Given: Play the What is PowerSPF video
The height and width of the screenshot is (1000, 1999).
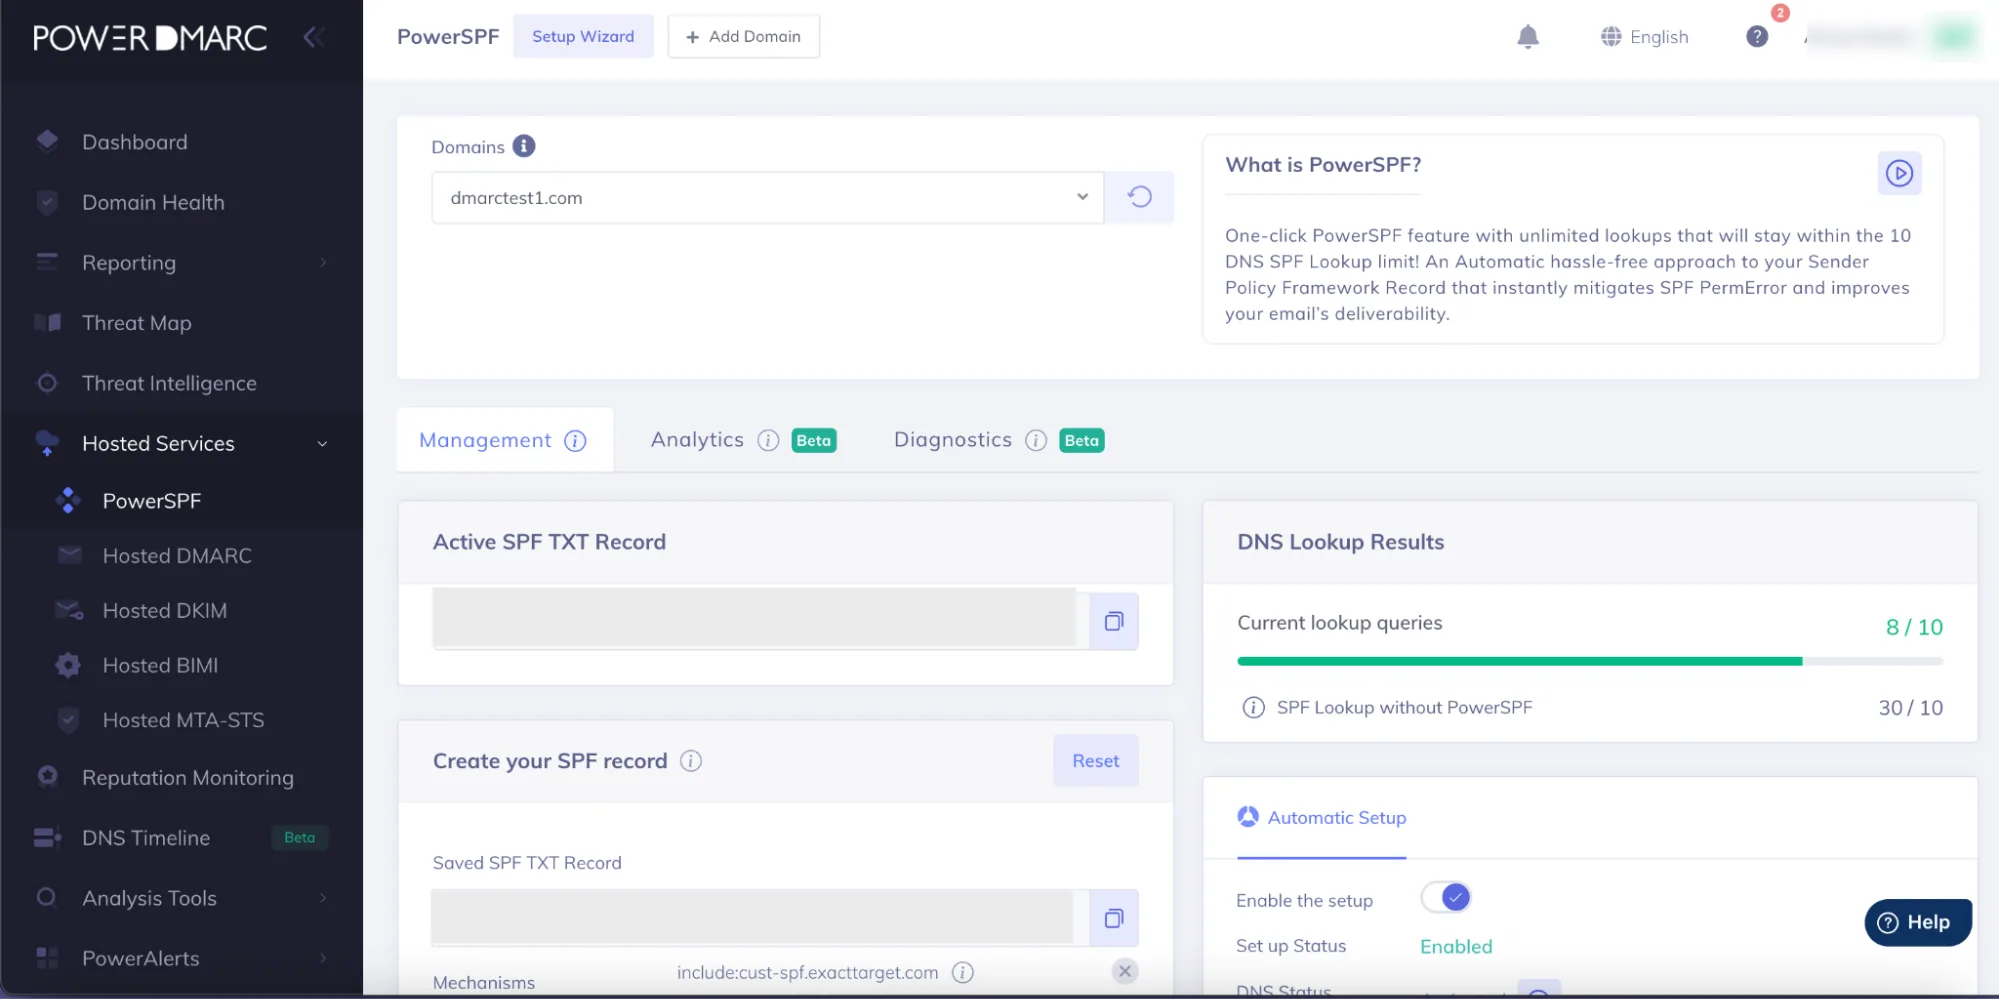Looking at the screenshot, I should (x=1898, y=173).
